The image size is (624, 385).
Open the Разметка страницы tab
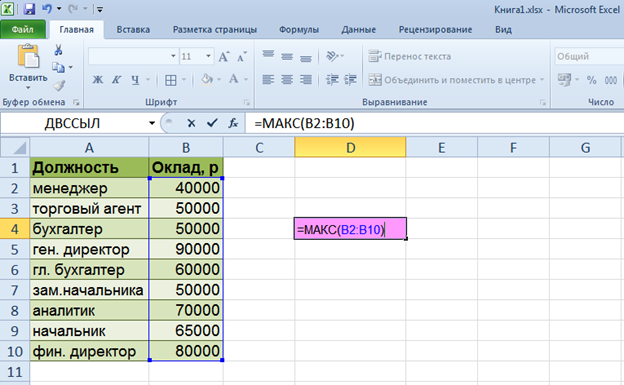click(x=215, y=30)
